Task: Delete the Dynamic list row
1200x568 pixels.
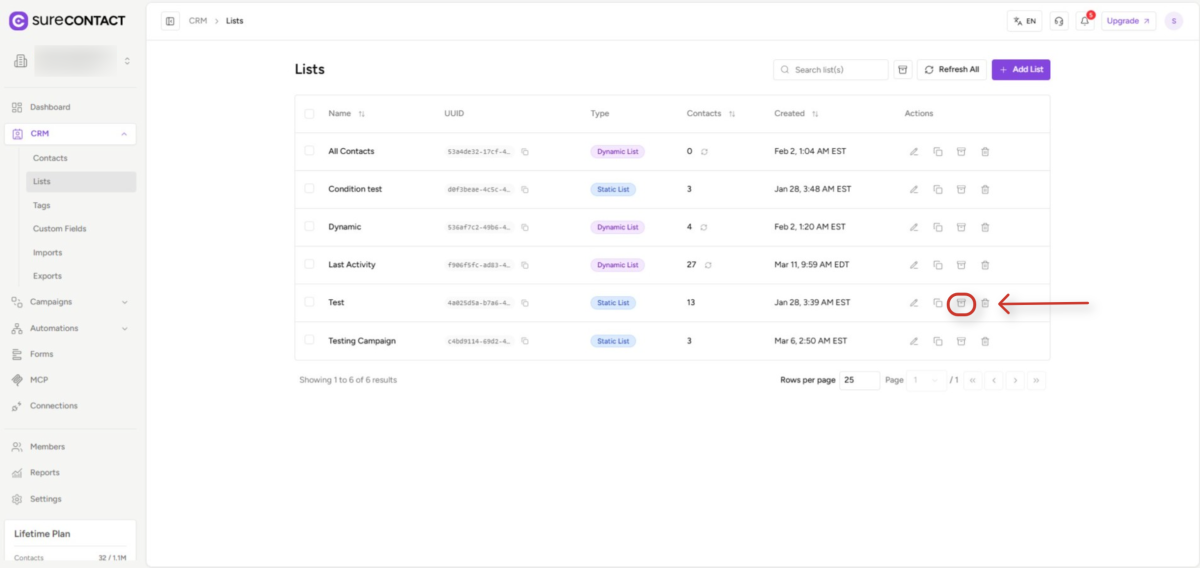Action: click(x=985, y=227)
